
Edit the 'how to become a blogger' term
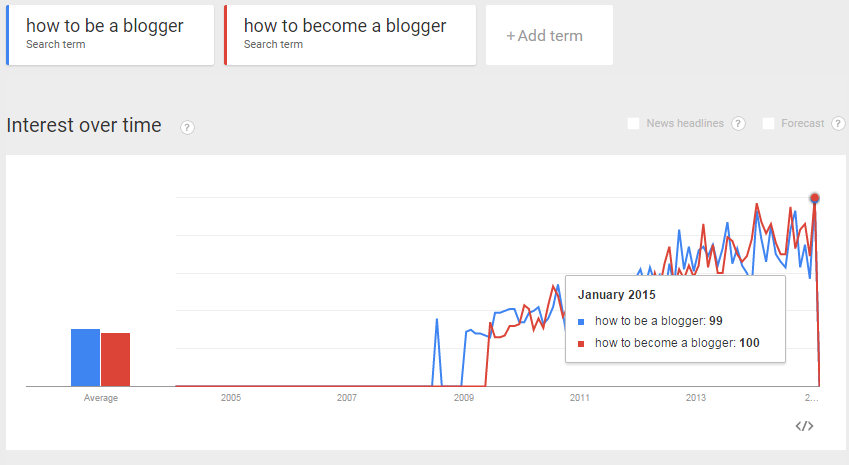pos(350,35)
